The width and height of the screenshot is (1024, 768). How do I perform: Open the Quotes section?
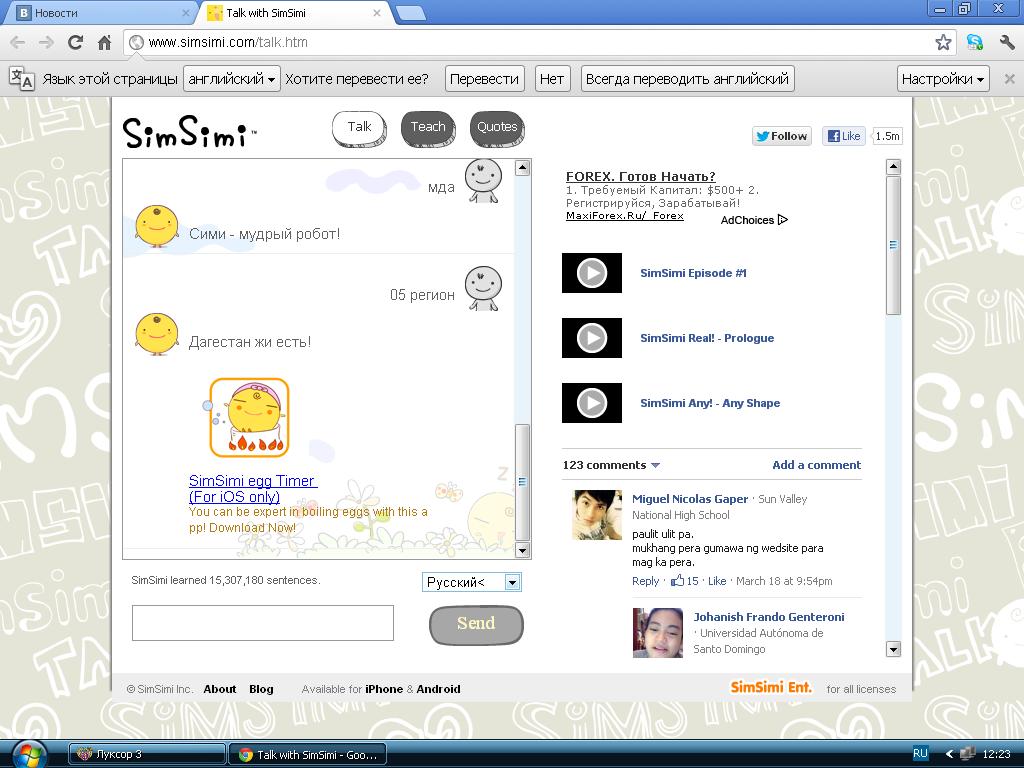[x=497, y=129]
